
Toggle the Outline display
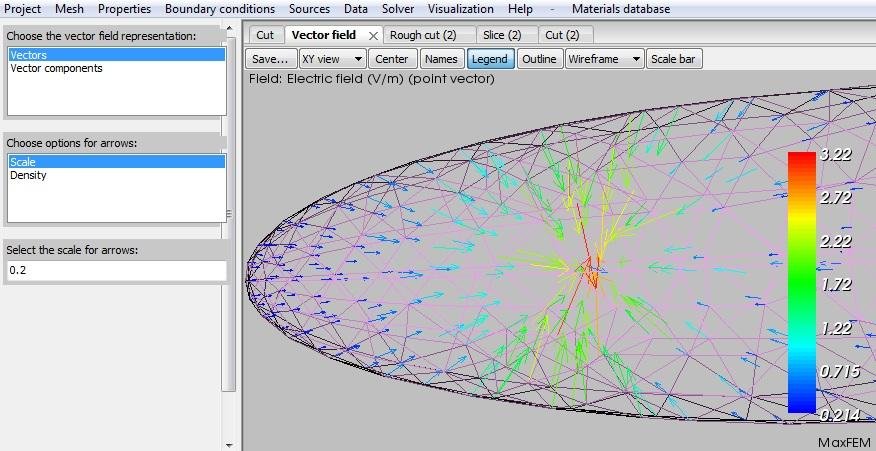click(539, 59)
